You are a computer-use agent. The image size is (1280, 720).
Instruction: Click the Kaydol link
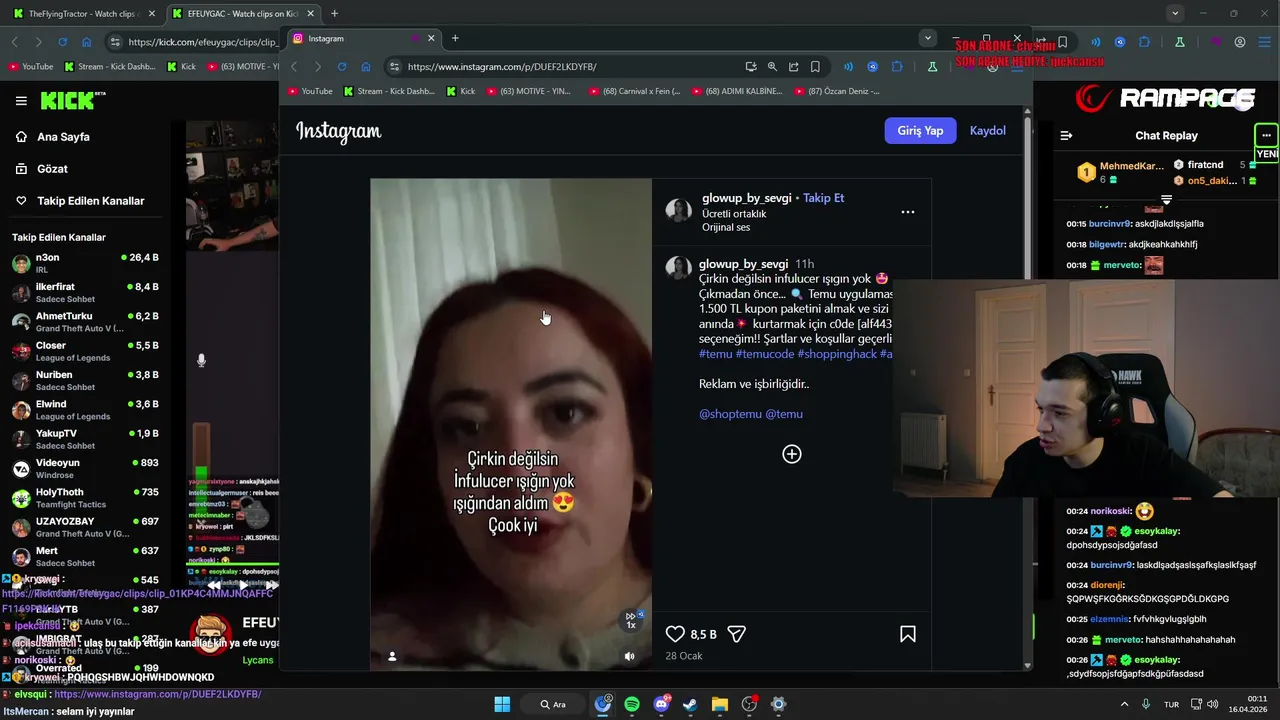[988, 131]
